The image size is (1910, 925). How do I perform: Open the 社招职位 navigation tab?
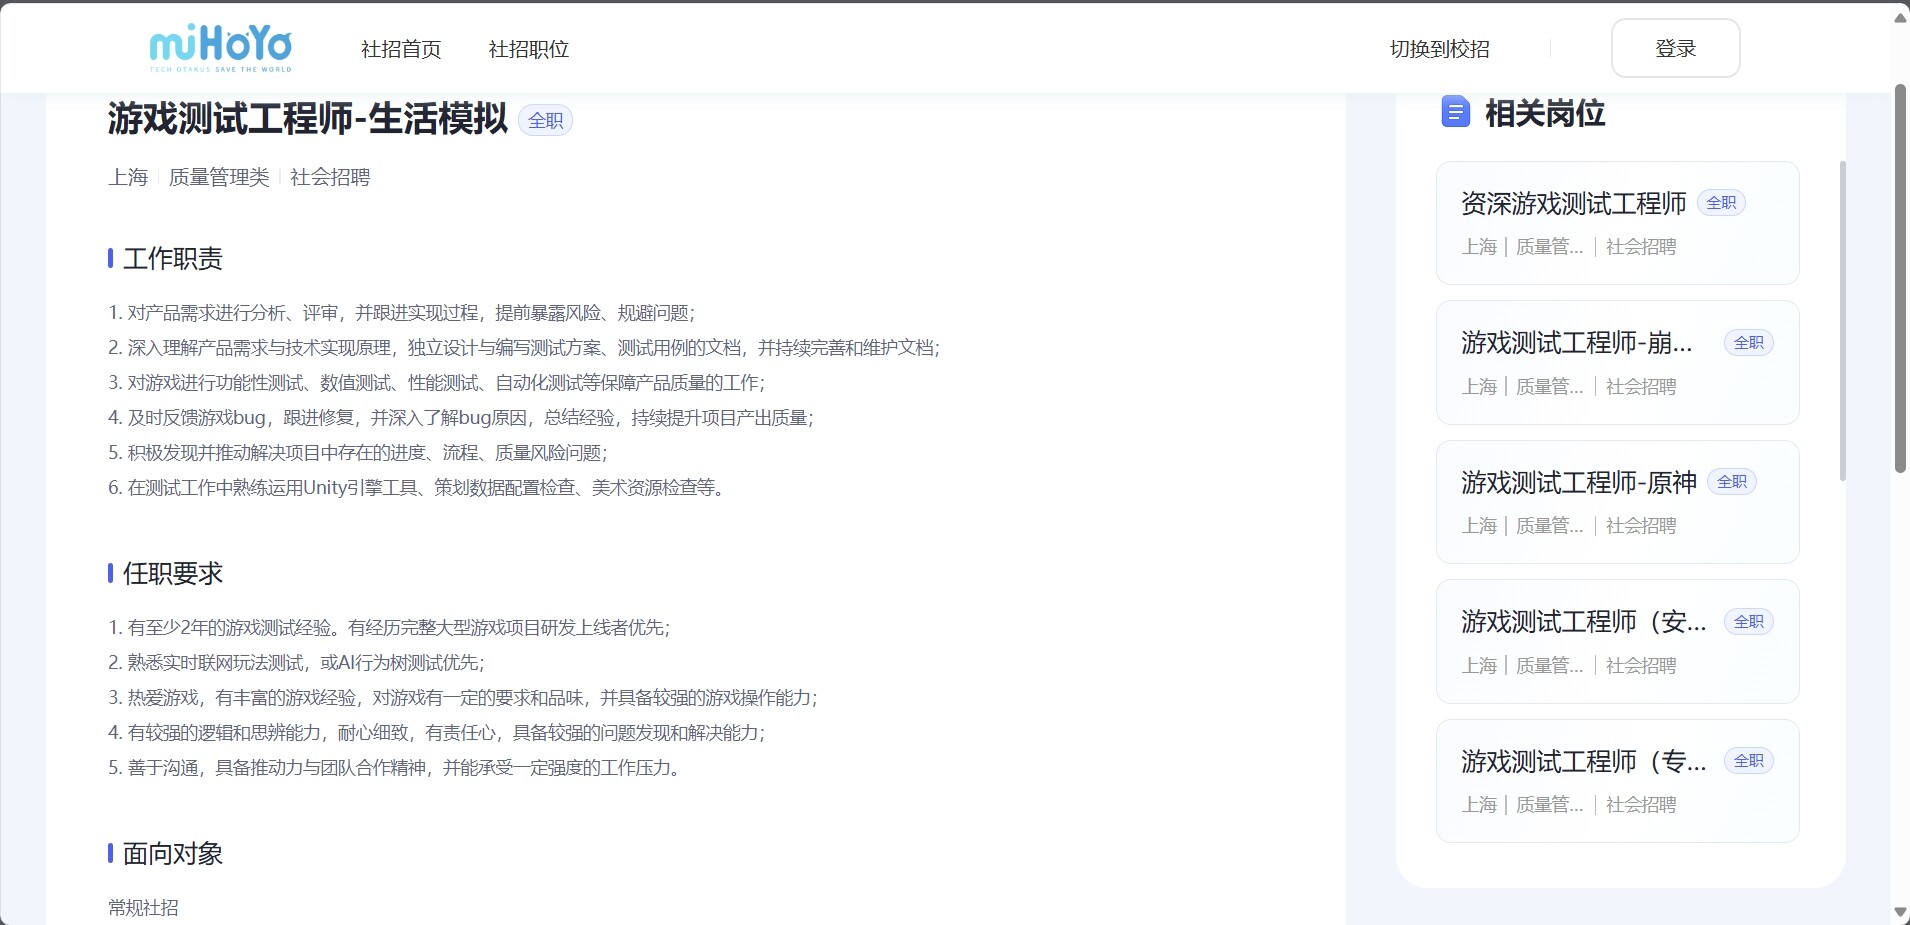[528, 49]
